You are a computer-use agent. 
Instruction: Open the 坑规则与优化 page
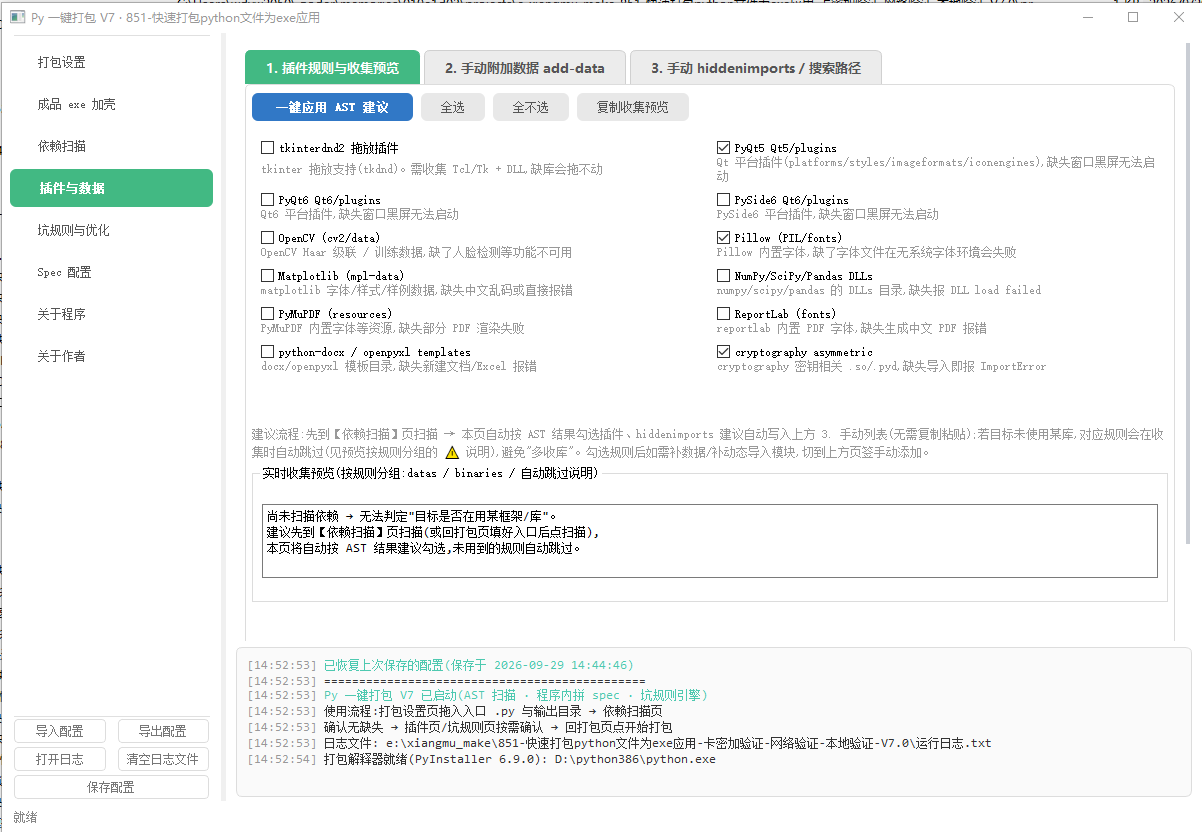pyautogui.click(x=111, y=230)
